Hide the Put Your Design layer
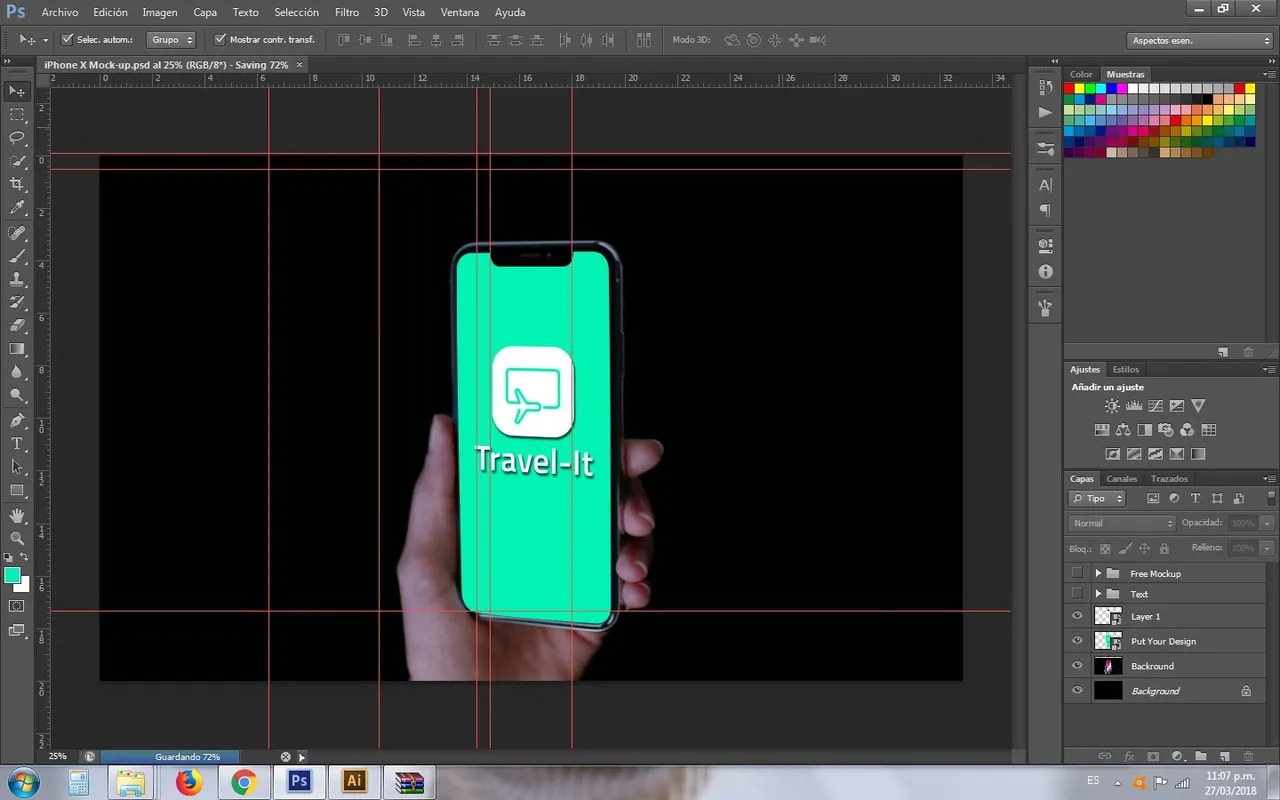Viewport: 1280px width, 800px height. tap(1077, 641)
